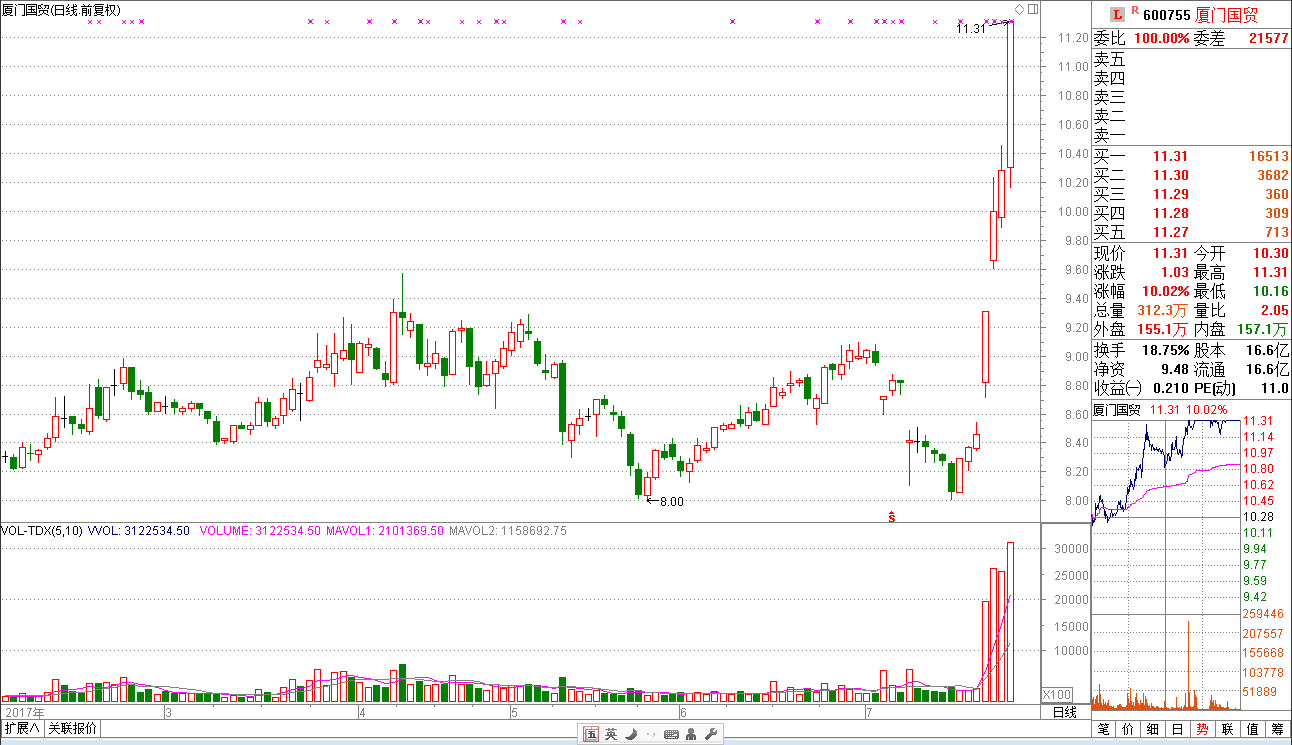Click the PE(动) 11.0 value

tap(1275, 388)
